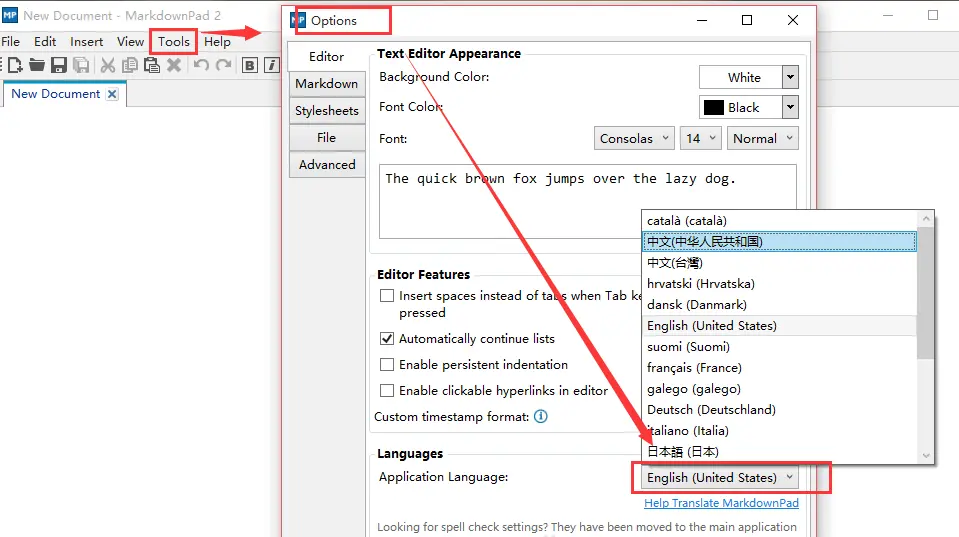Select 日本語 (日本) in language list

[779, 452]
